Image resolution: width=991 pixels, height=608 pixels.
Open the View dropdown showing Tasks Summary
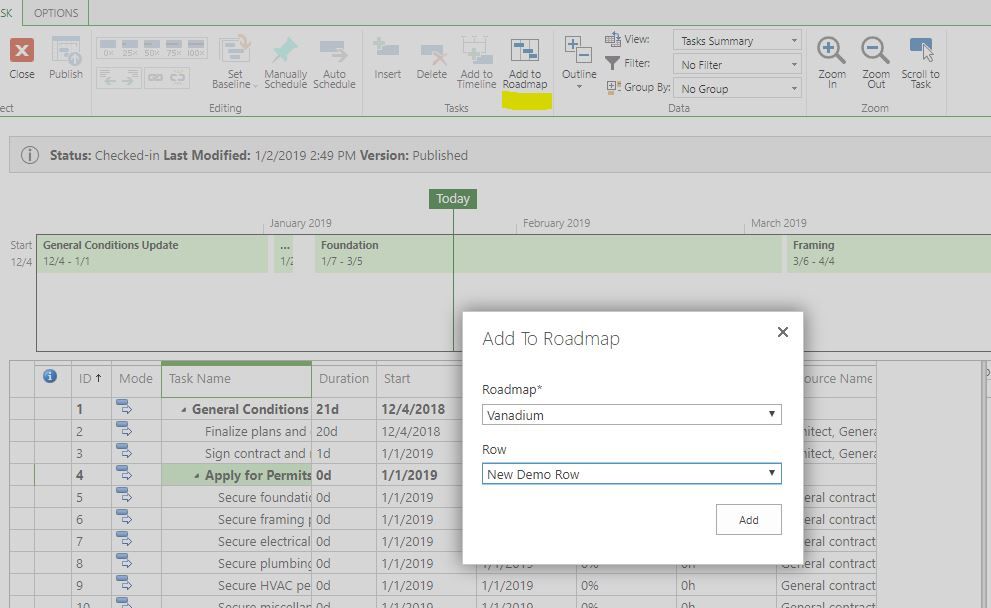click(x=738, y=41)
